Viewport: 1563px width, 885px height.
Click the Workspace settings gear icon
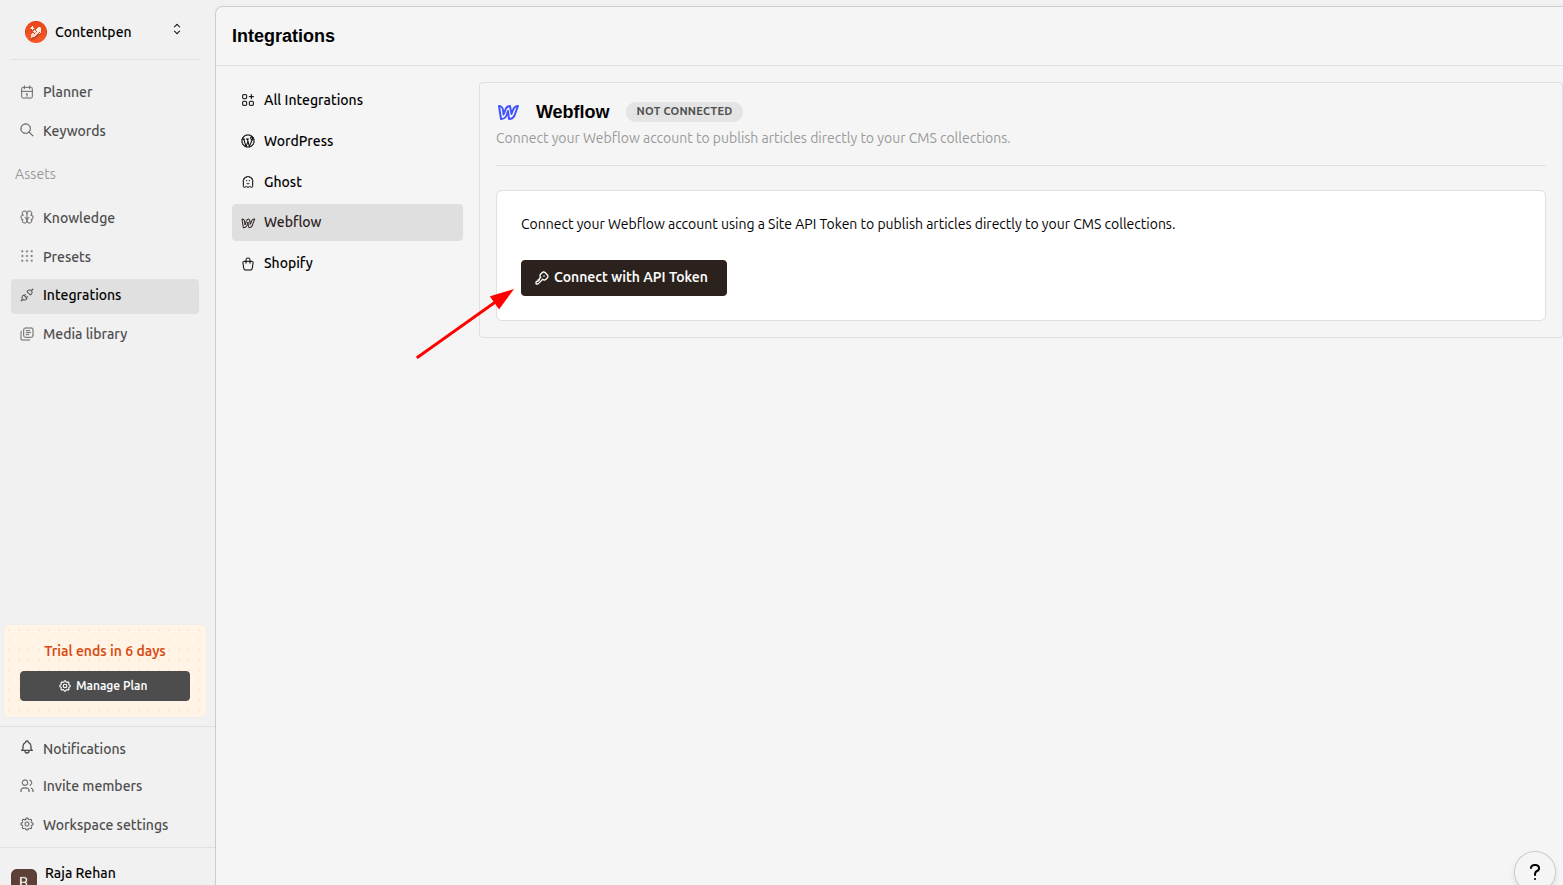[27, 825]
